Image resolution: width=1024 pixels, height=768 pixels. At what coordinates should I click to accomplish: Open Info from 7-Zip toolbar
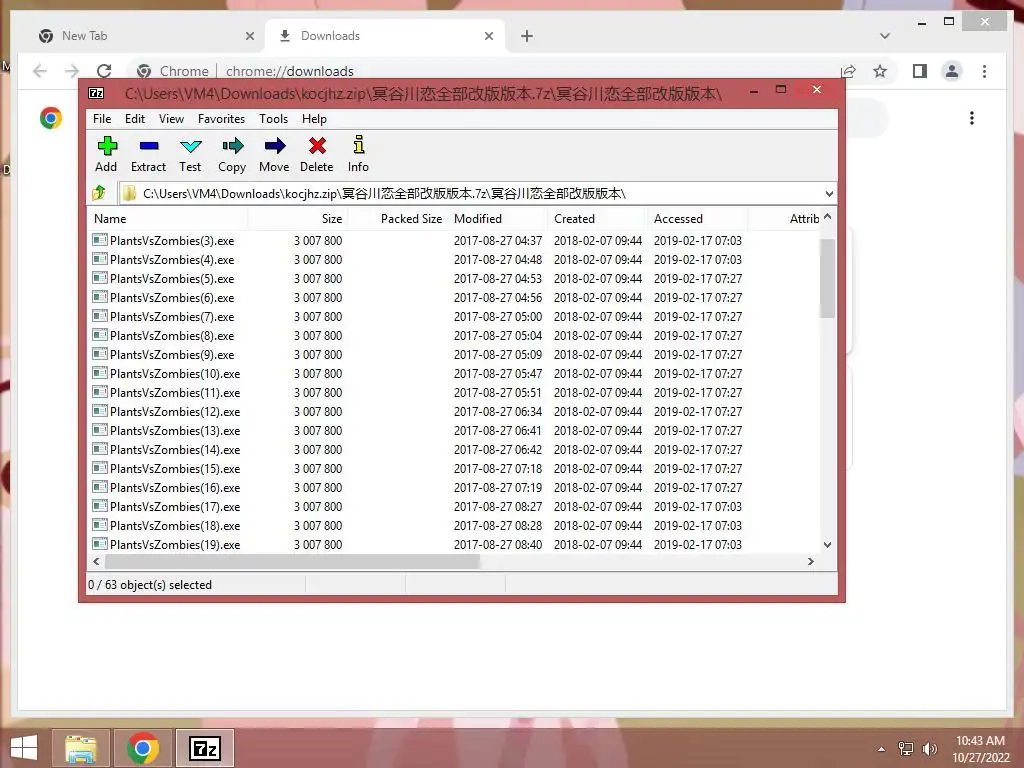click(359, 144)
